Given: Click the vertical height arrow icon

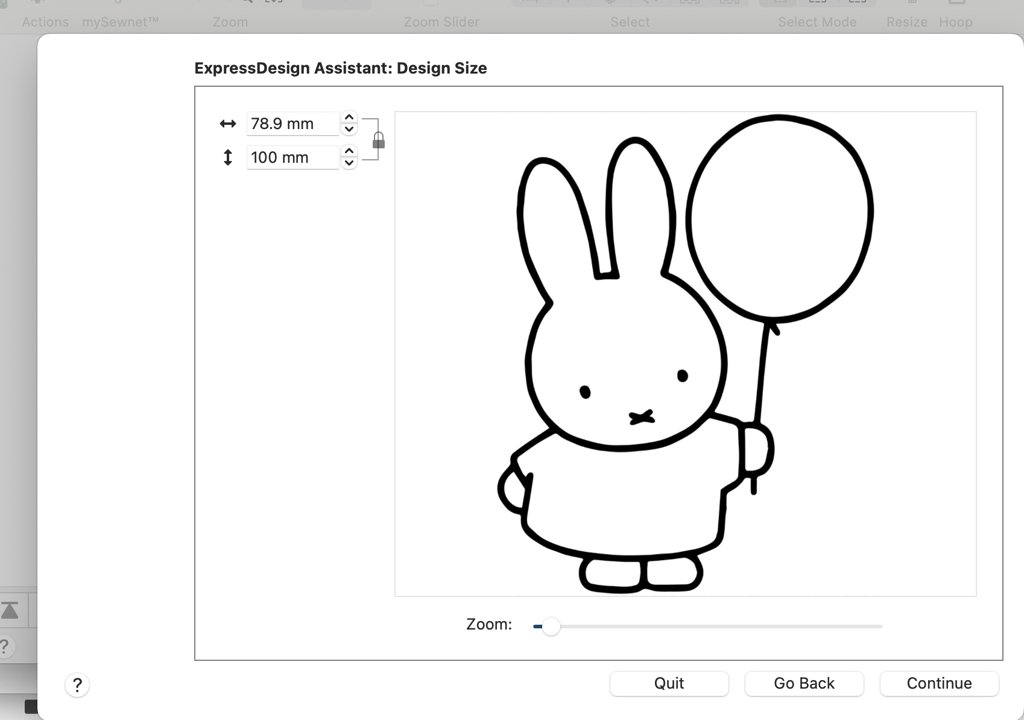Looking at the screenshot, I should pos(227,157).
